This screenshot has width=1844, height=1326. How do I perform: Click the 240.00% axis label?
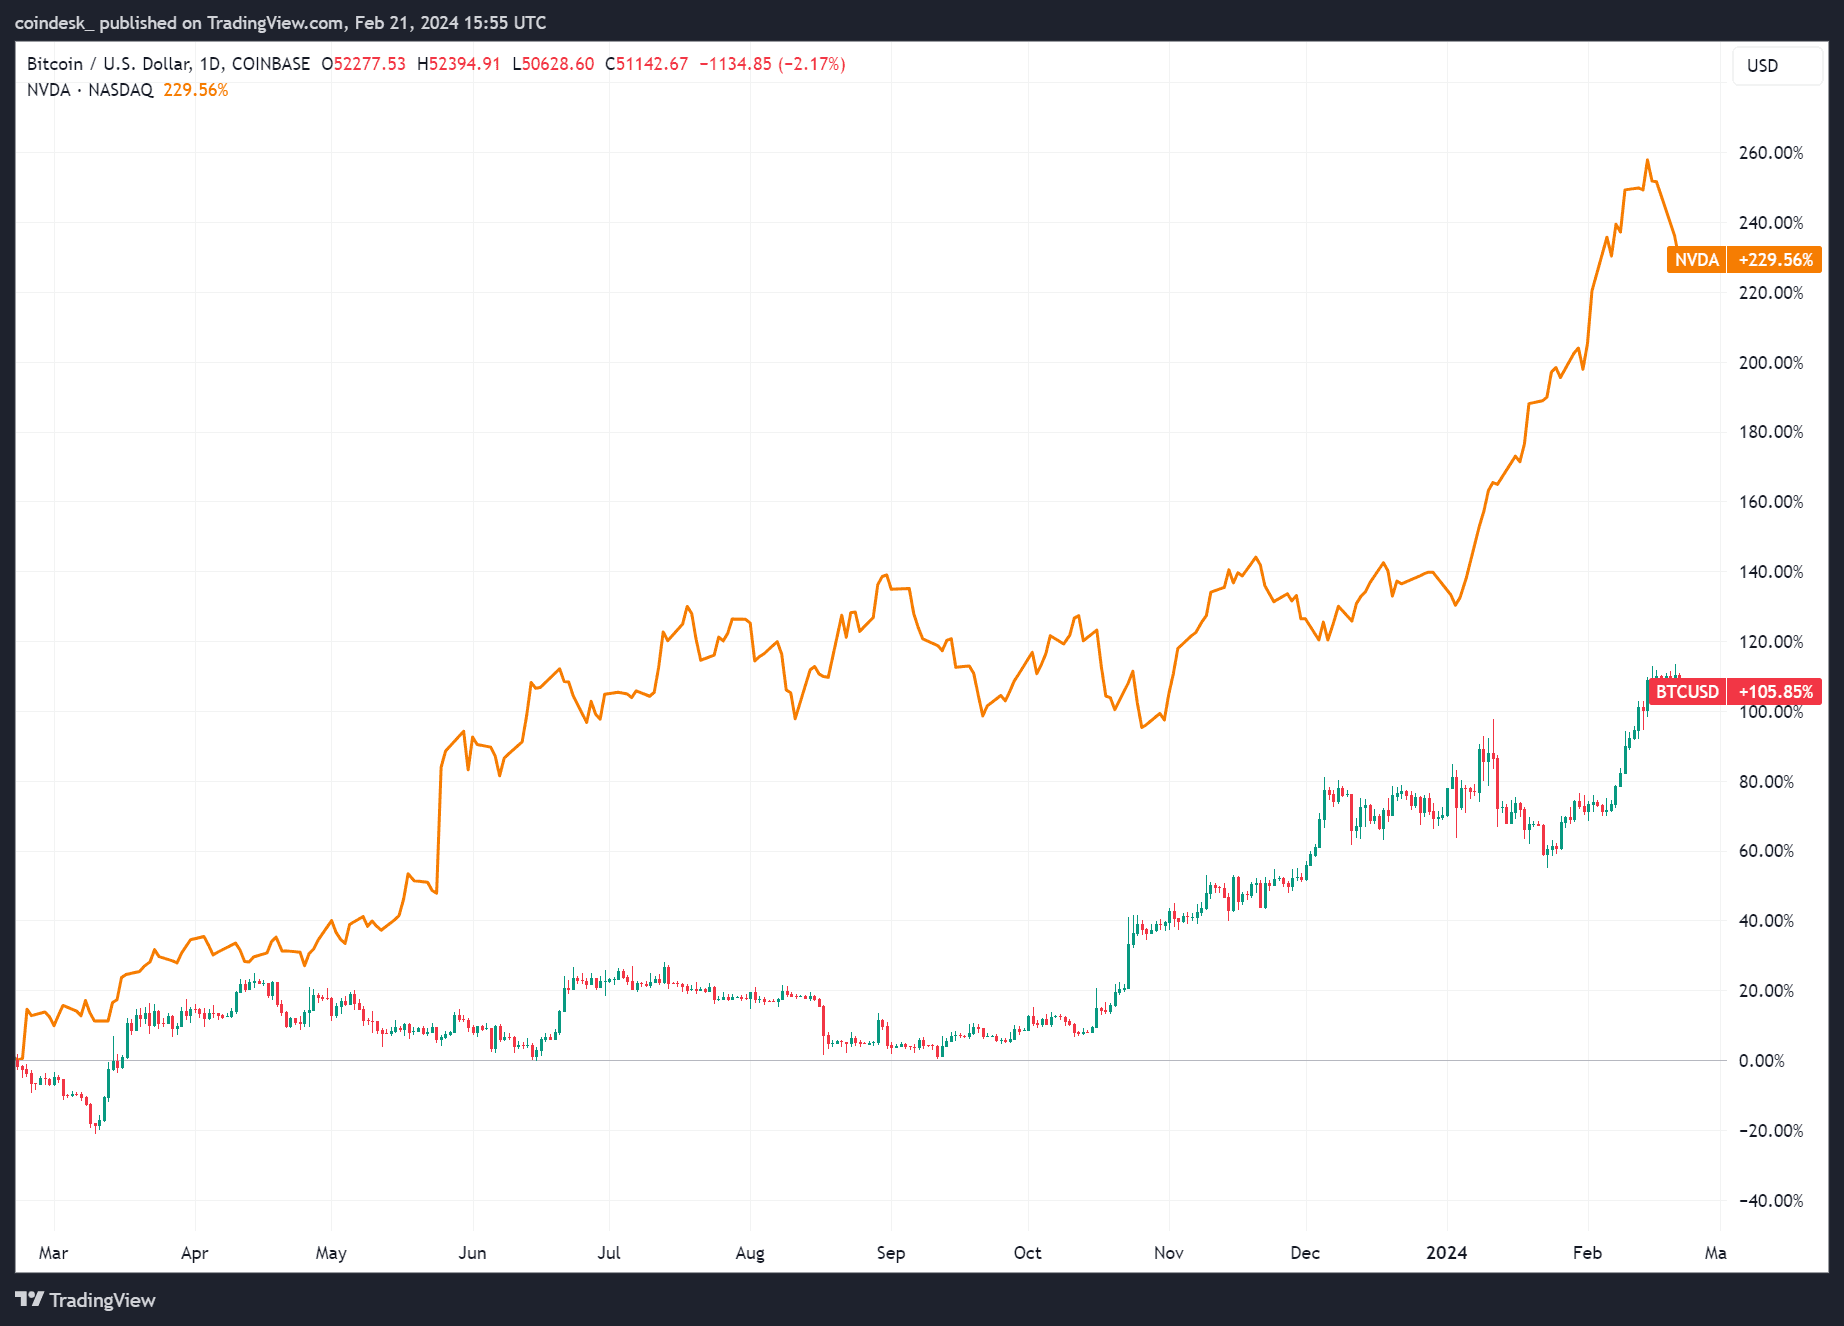tap(1770, 223)
